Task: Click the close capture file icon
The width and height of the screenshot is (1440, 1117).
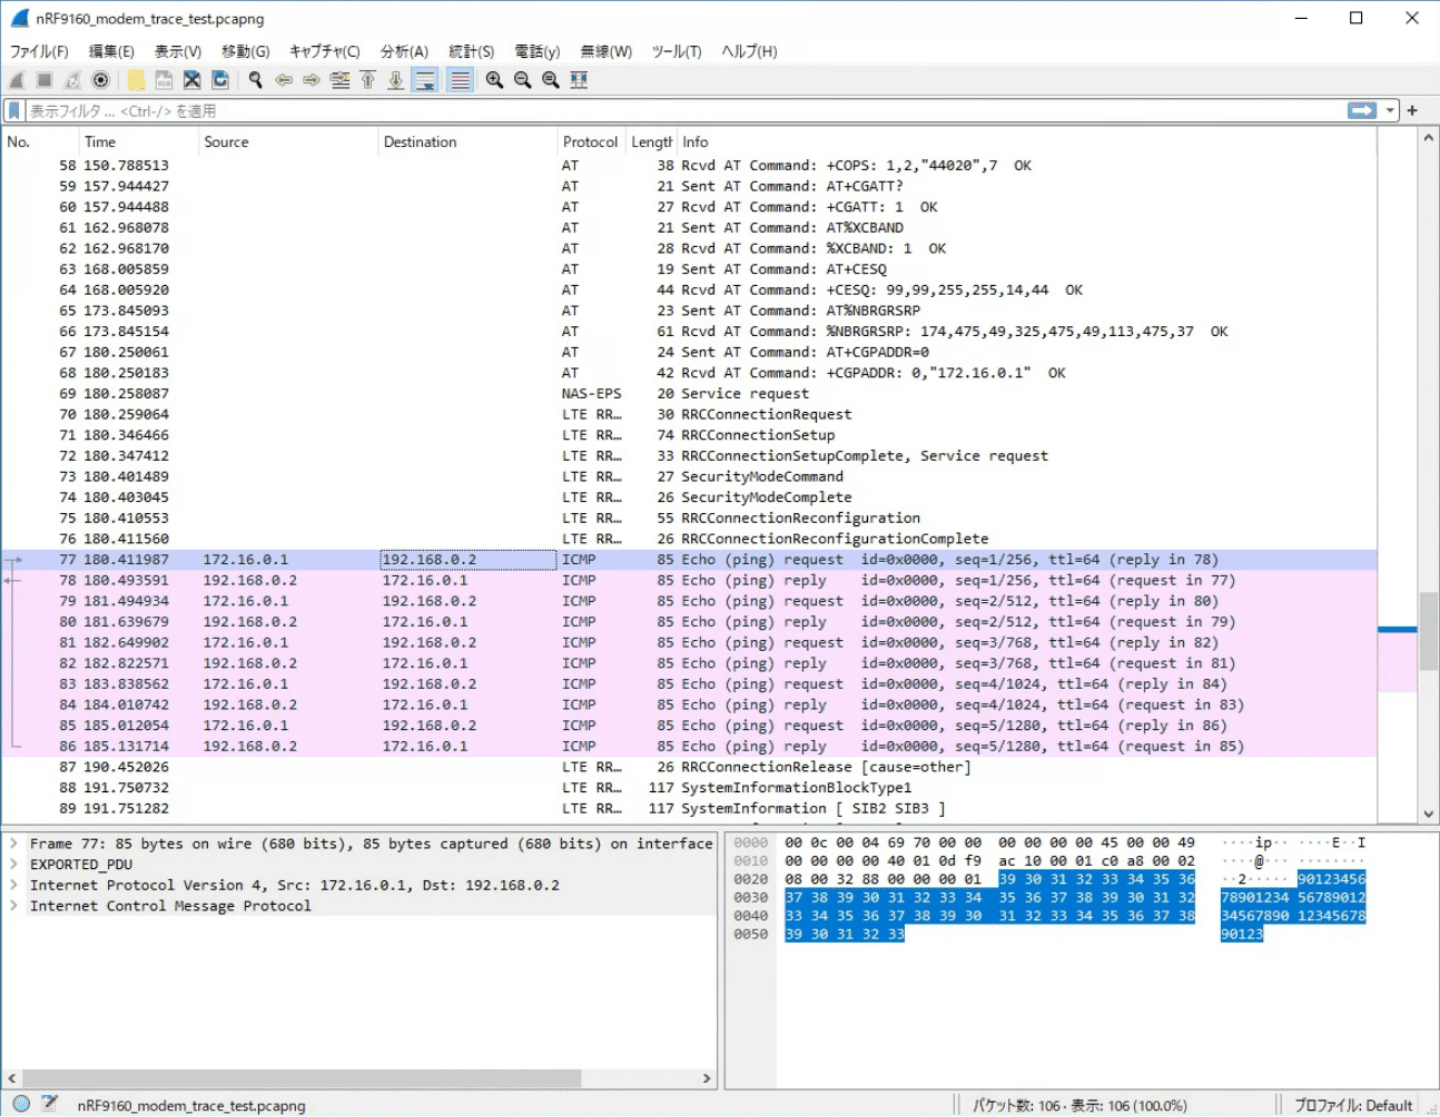Action: (x=192, y=80)
